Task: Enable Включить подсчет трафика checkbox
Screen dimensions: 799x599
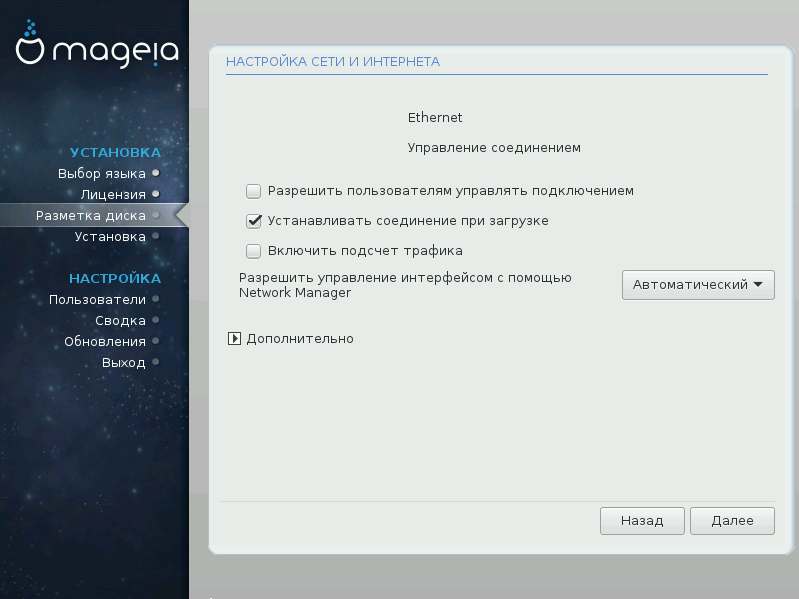Action: pyautogui.click(x=254, y=251)
